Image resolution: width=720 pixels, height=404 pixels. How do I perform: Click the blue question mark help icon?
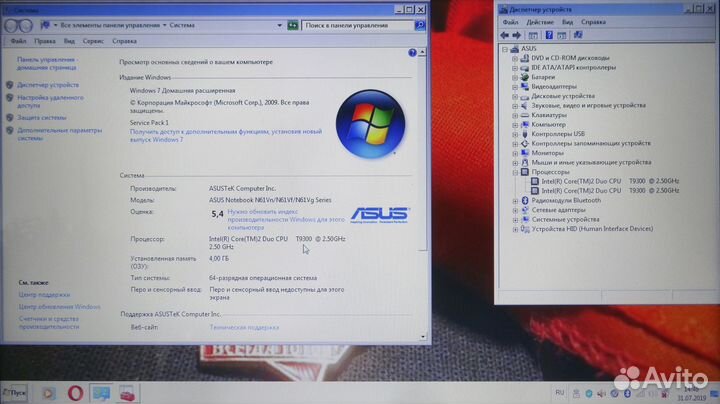(549, 35)
